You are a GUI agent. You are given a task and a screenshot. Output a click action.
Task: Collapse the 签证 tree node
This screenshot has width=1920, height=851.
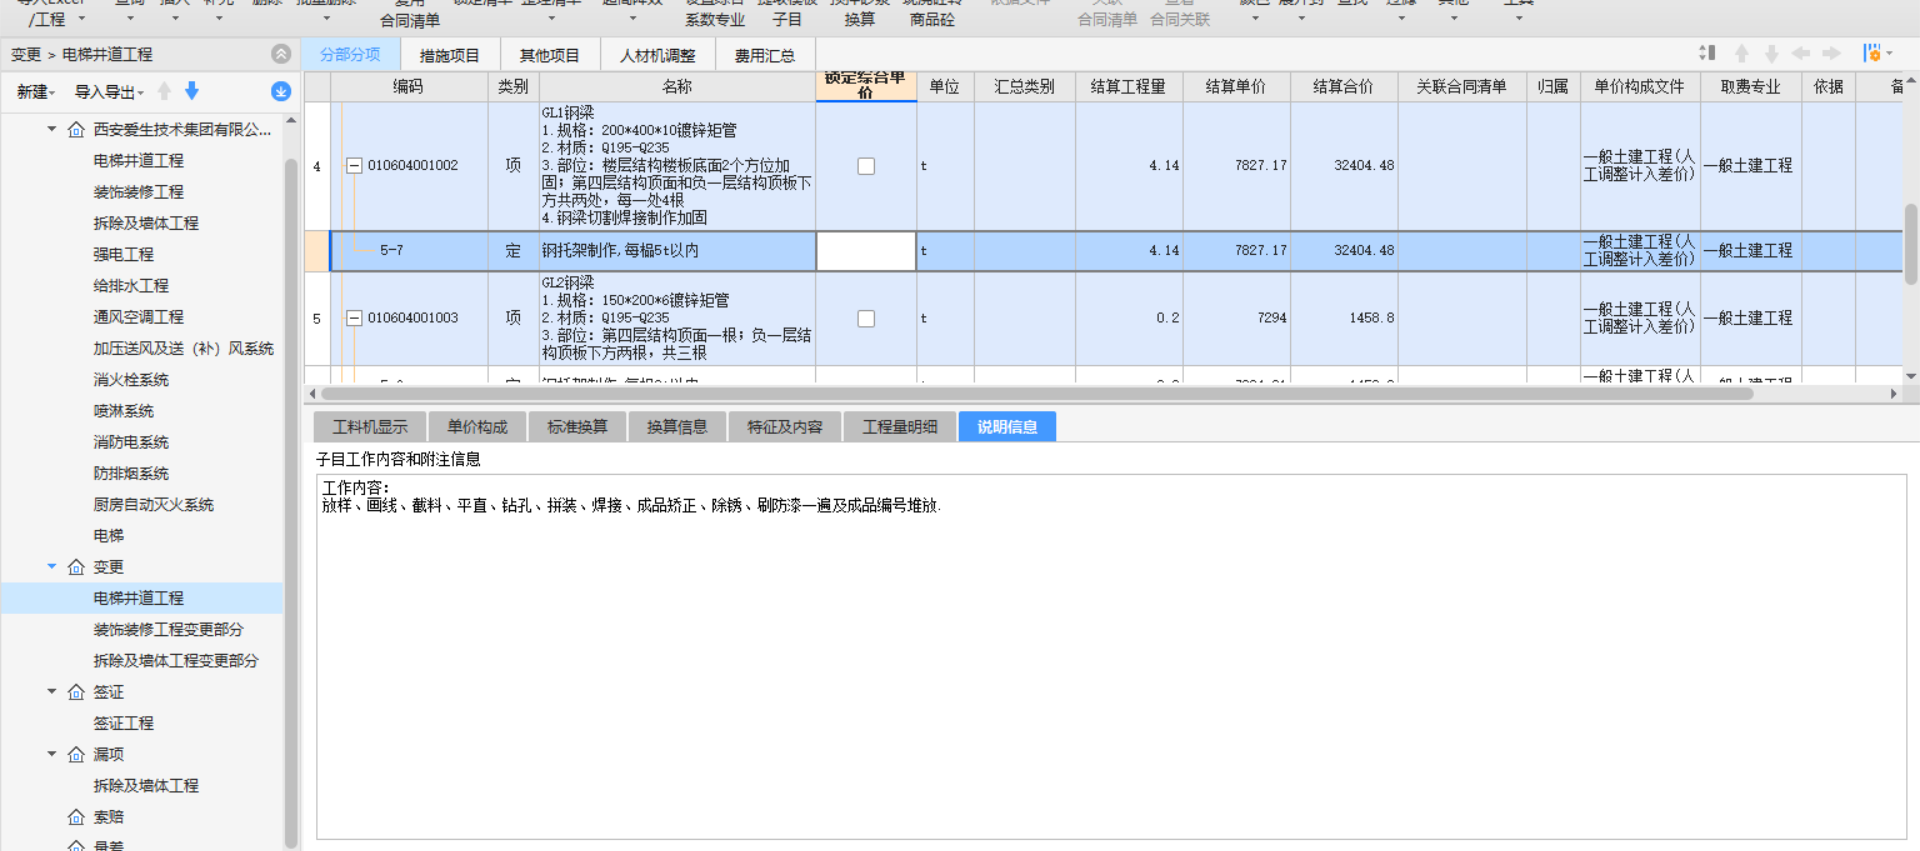[x=52, y=692]
